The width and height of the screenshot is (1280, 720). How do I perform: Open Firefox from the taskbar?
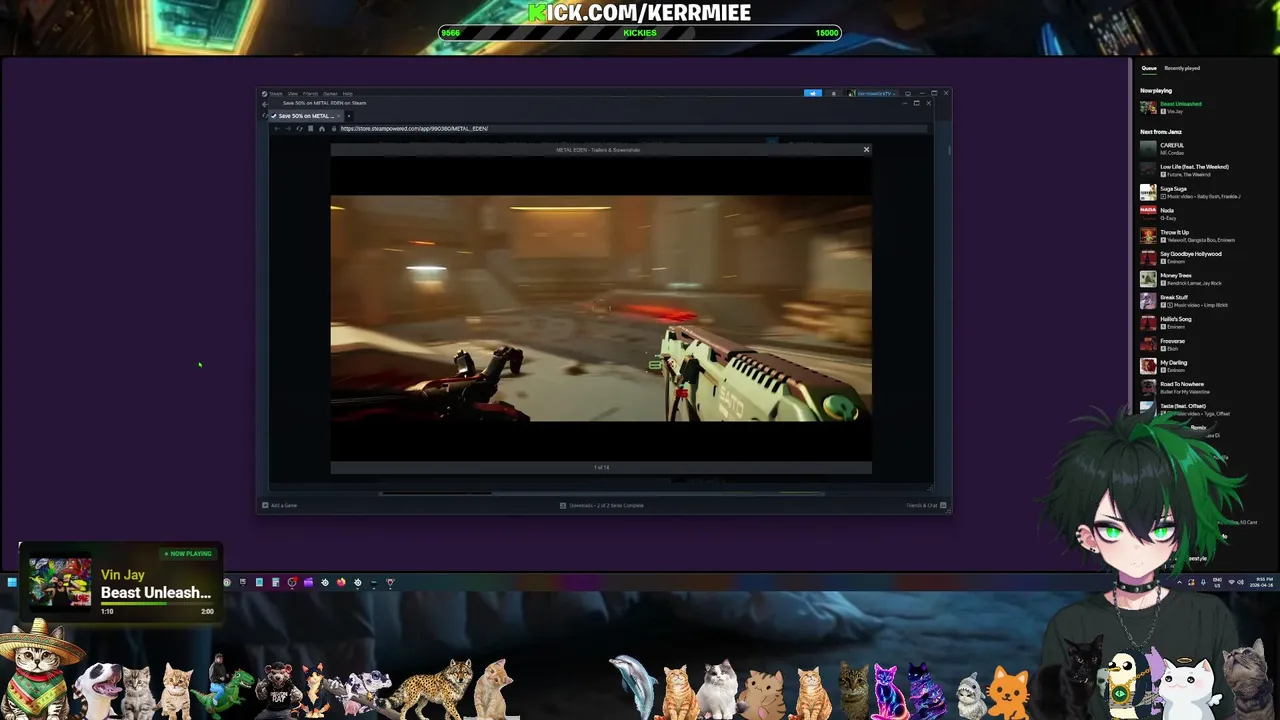pos(341,582)
